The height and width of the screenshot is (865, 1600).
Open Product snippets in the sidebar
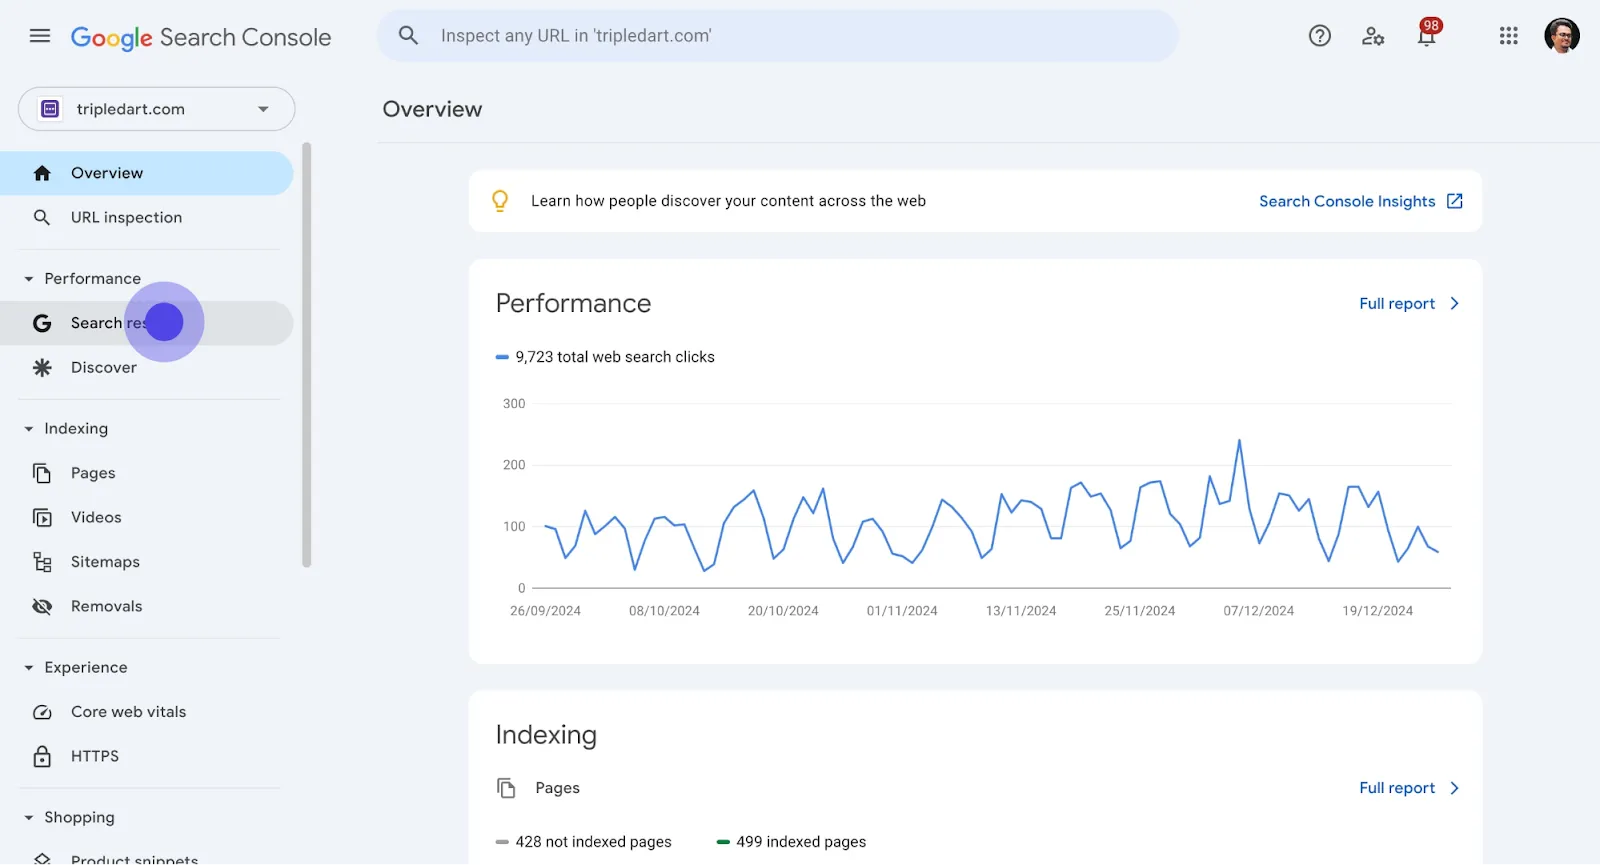(147, 856)
